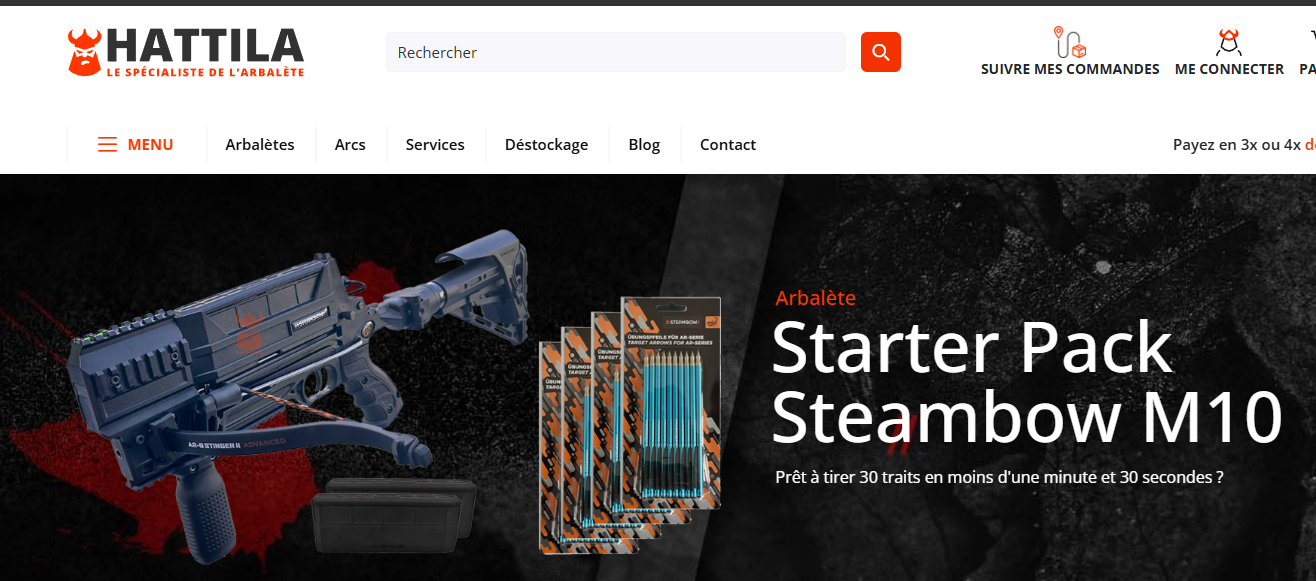
Task: Click the Steambow crossbow product image
Action: [x=270, y=400]
